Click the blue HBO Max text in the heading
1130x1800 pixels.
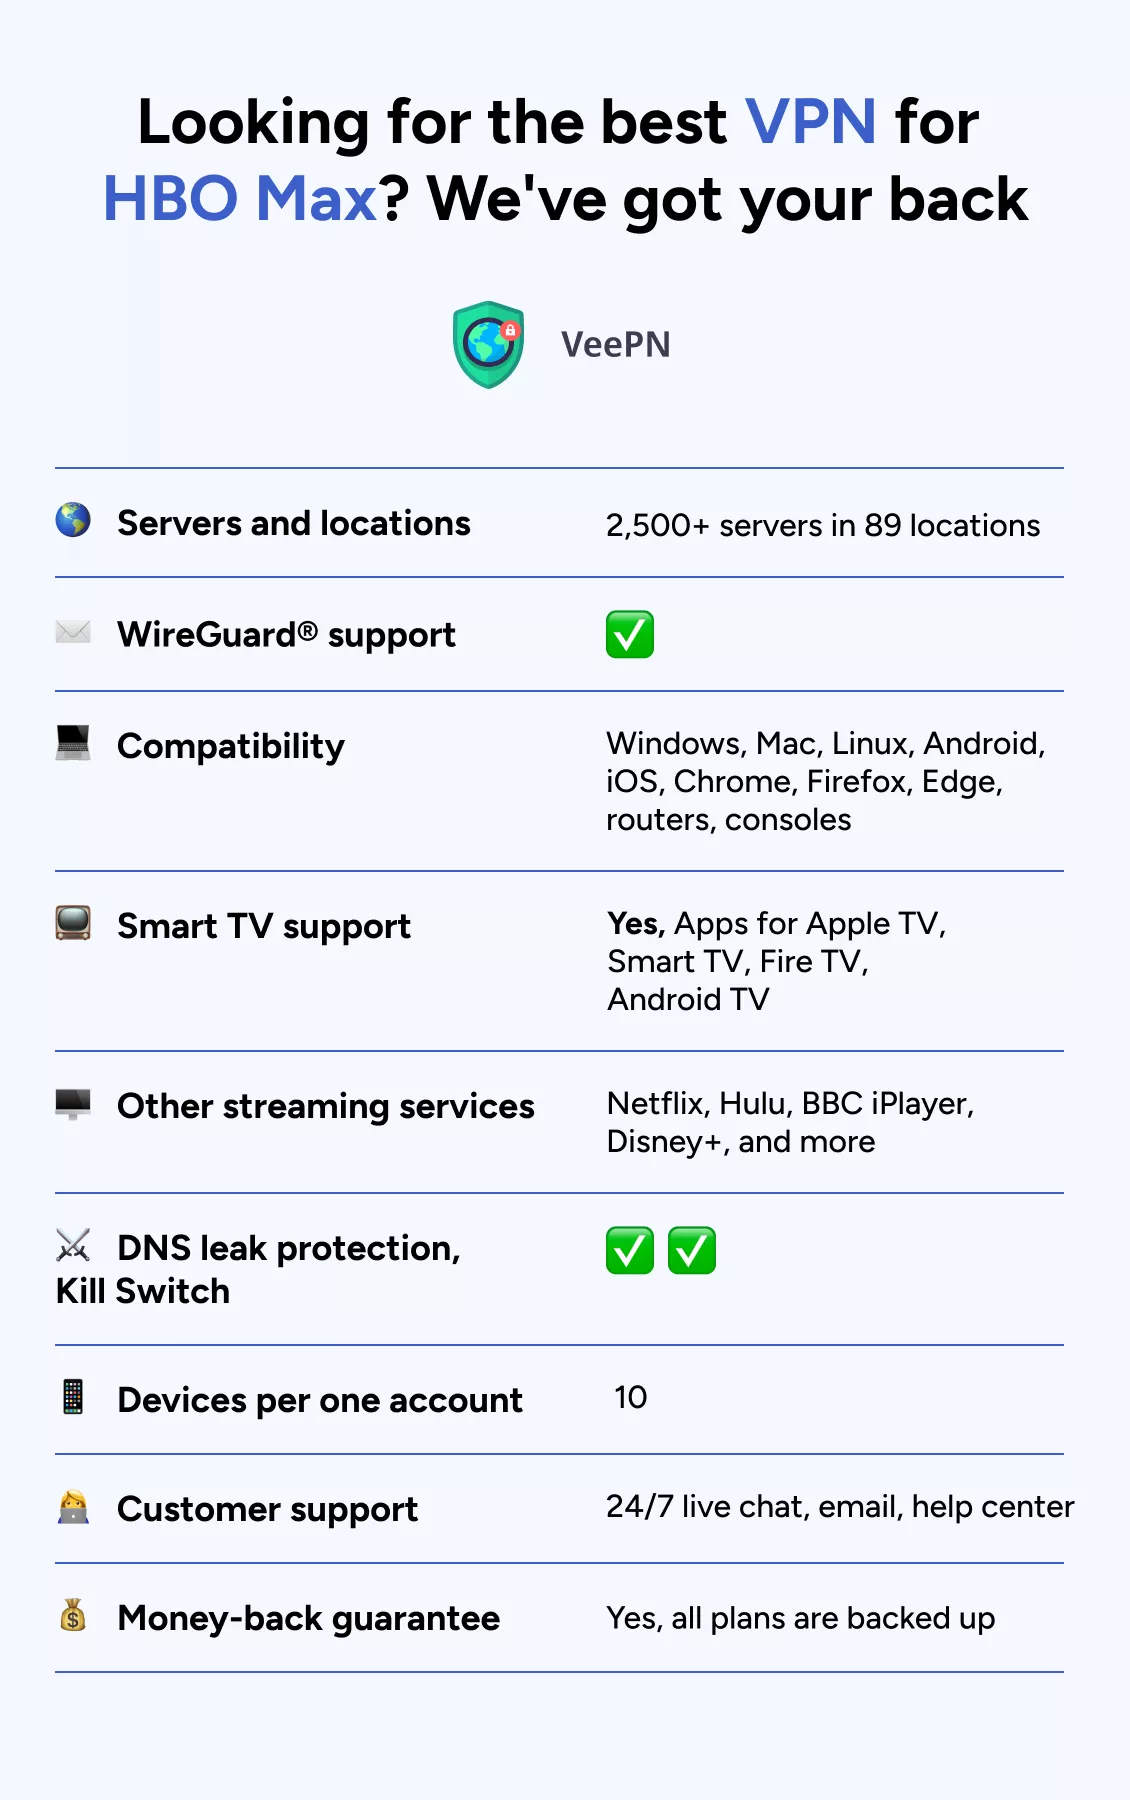click(240, 198)
